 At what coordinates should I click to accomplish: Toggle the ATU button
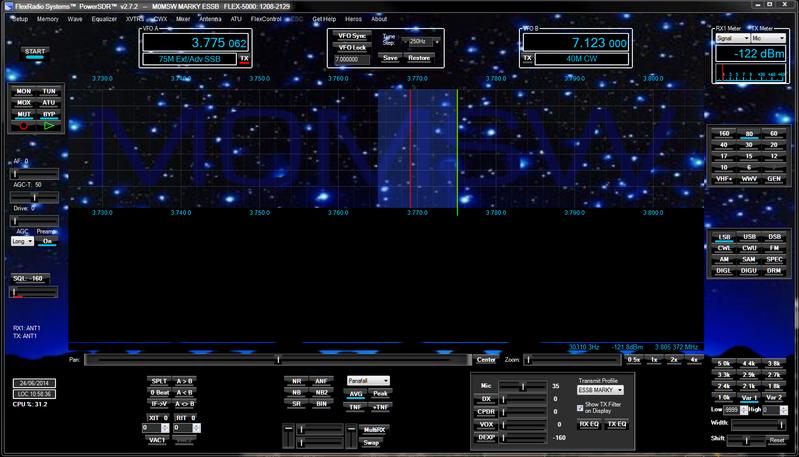[49, 103]
